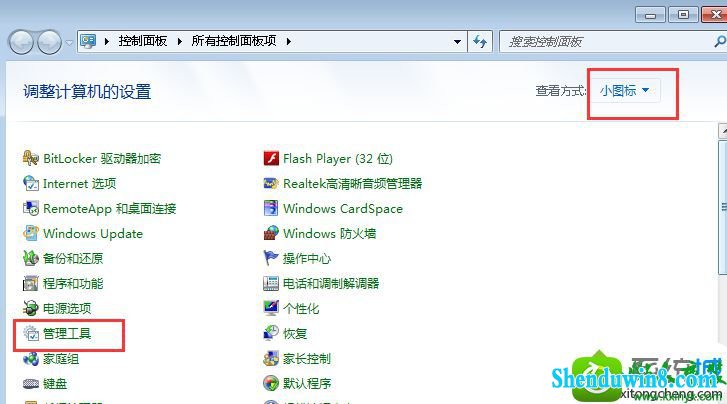
Task: Open the 电源选项 icon
Action: [31, 308]
